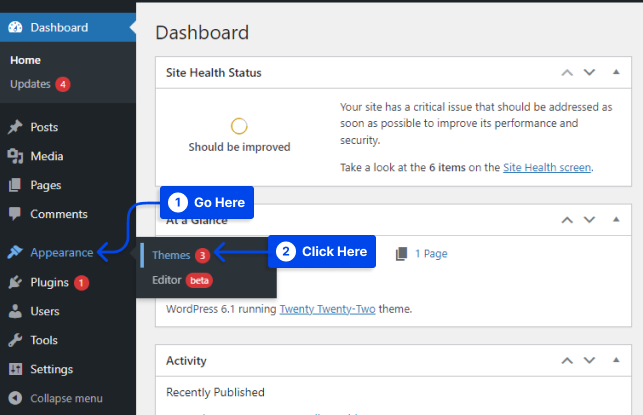Image resolution: width=643 pixels, height=415 pixels.
Task: Move Activity panel up
Action: (567, 361)
